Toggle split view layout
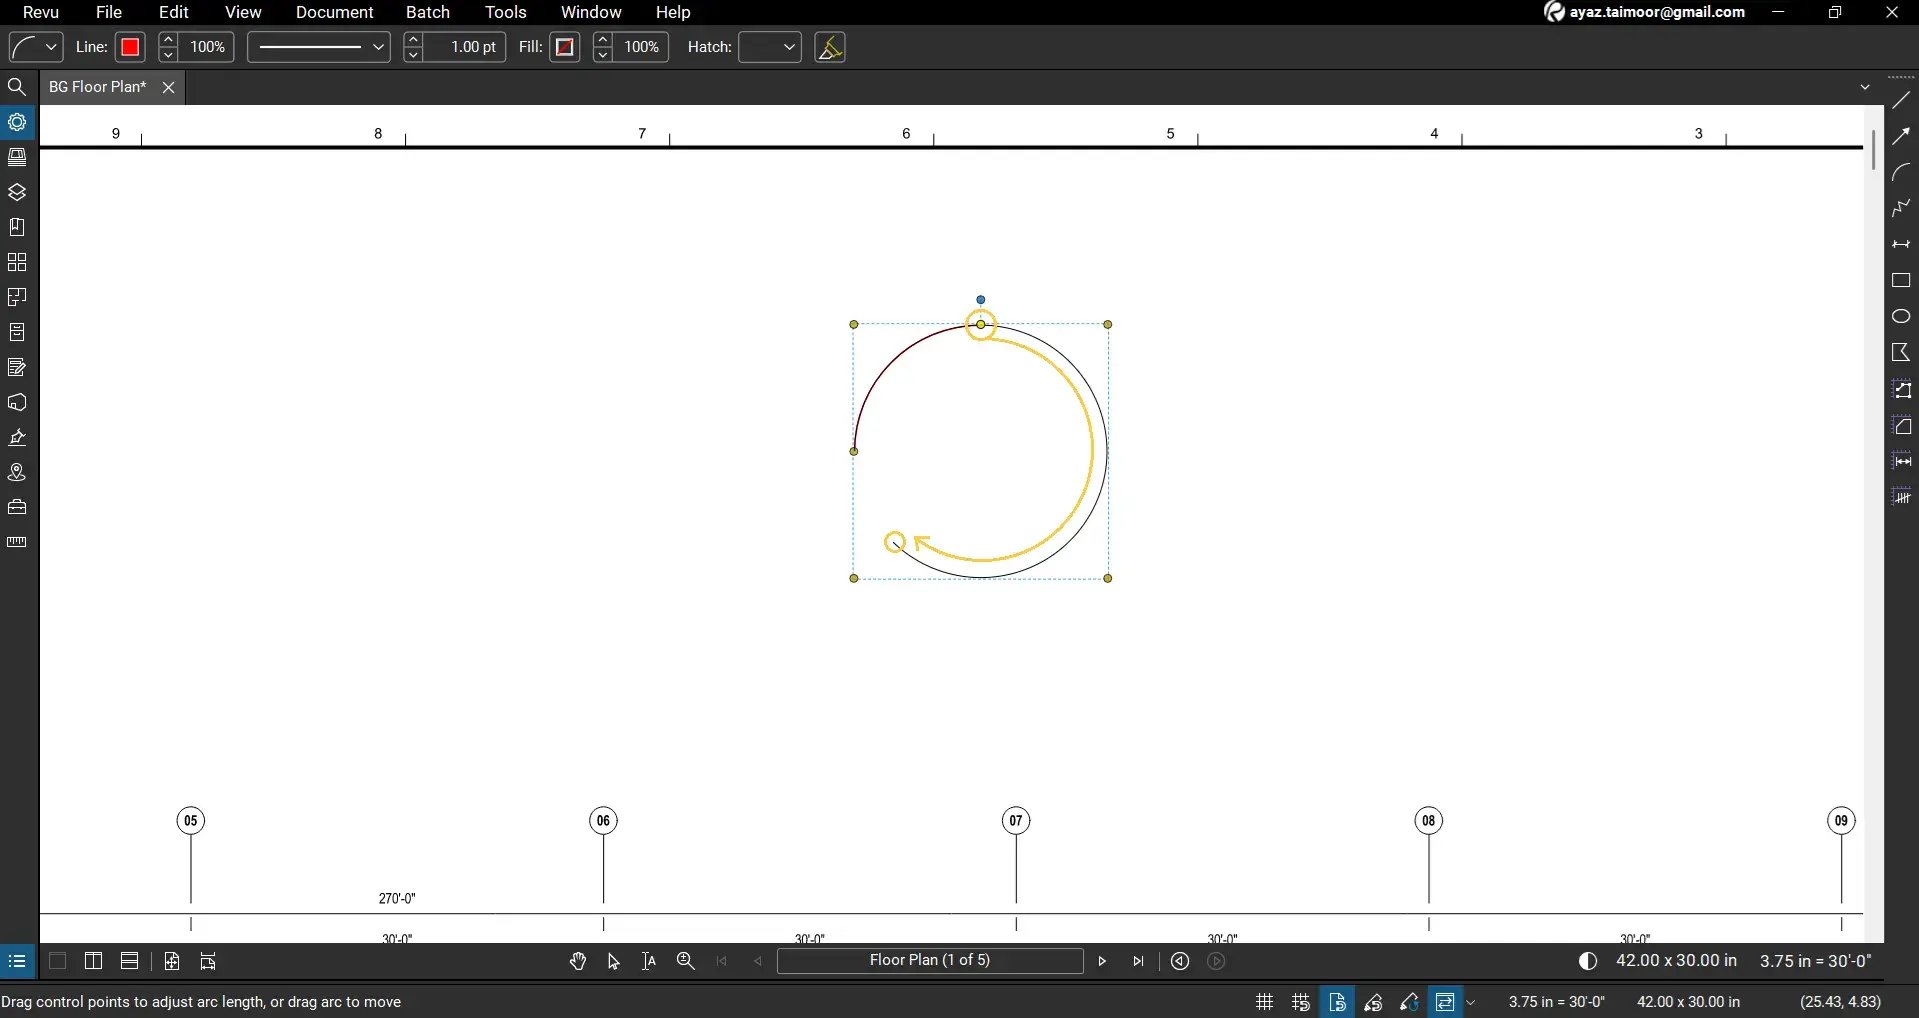The width and height of the screenshot is (1919, 1018). [92, 961]
